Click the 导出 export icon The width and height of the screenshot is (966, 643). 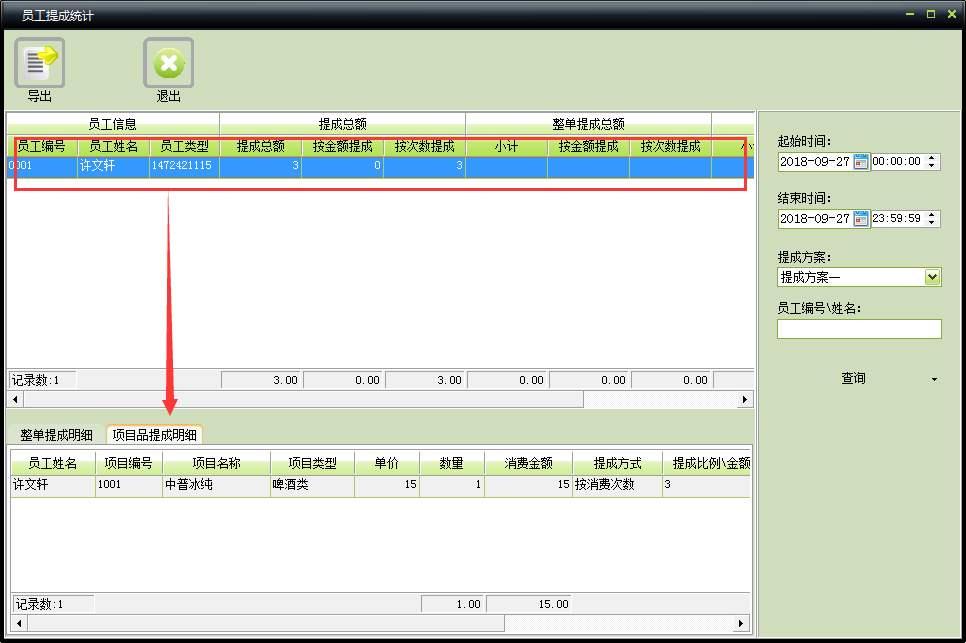click(39, 63)
